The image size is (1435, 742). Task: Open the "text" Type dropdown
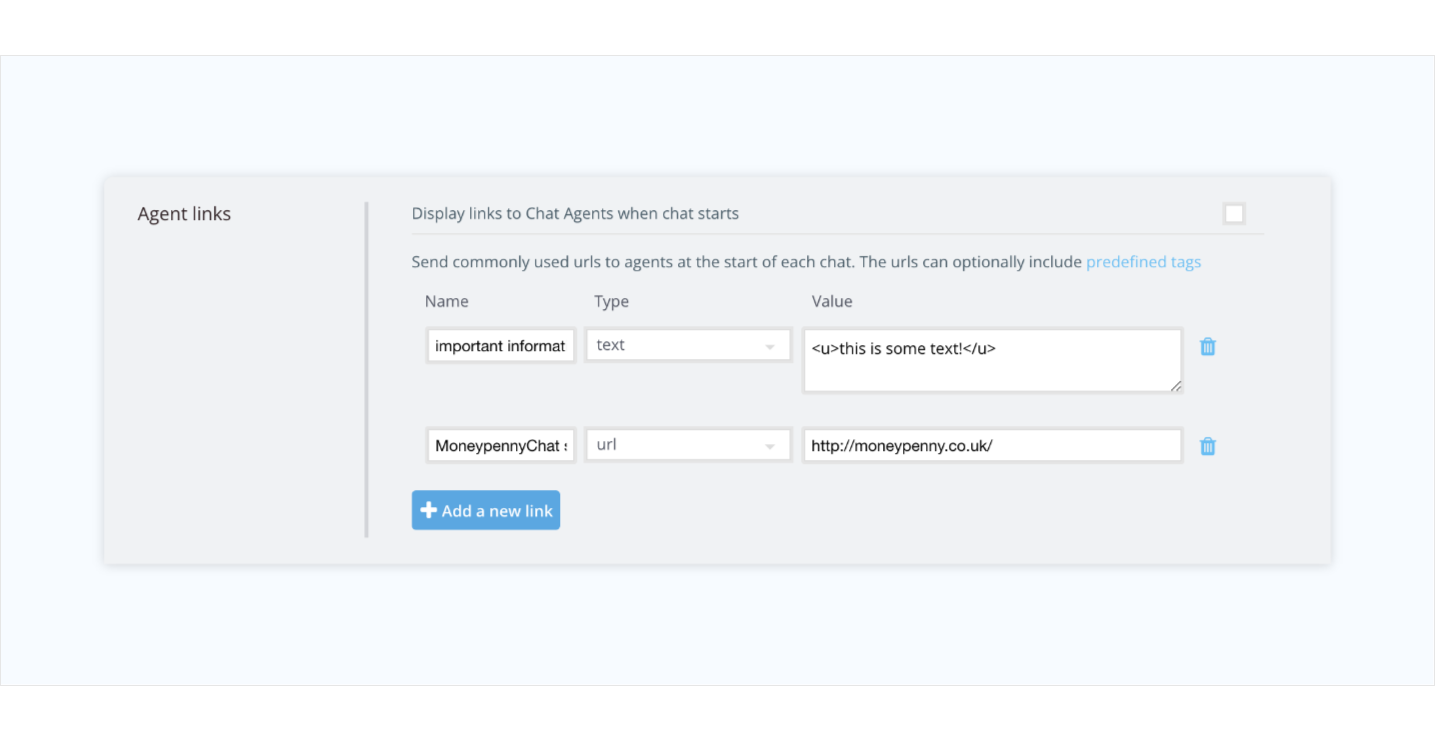click(688, 344)
